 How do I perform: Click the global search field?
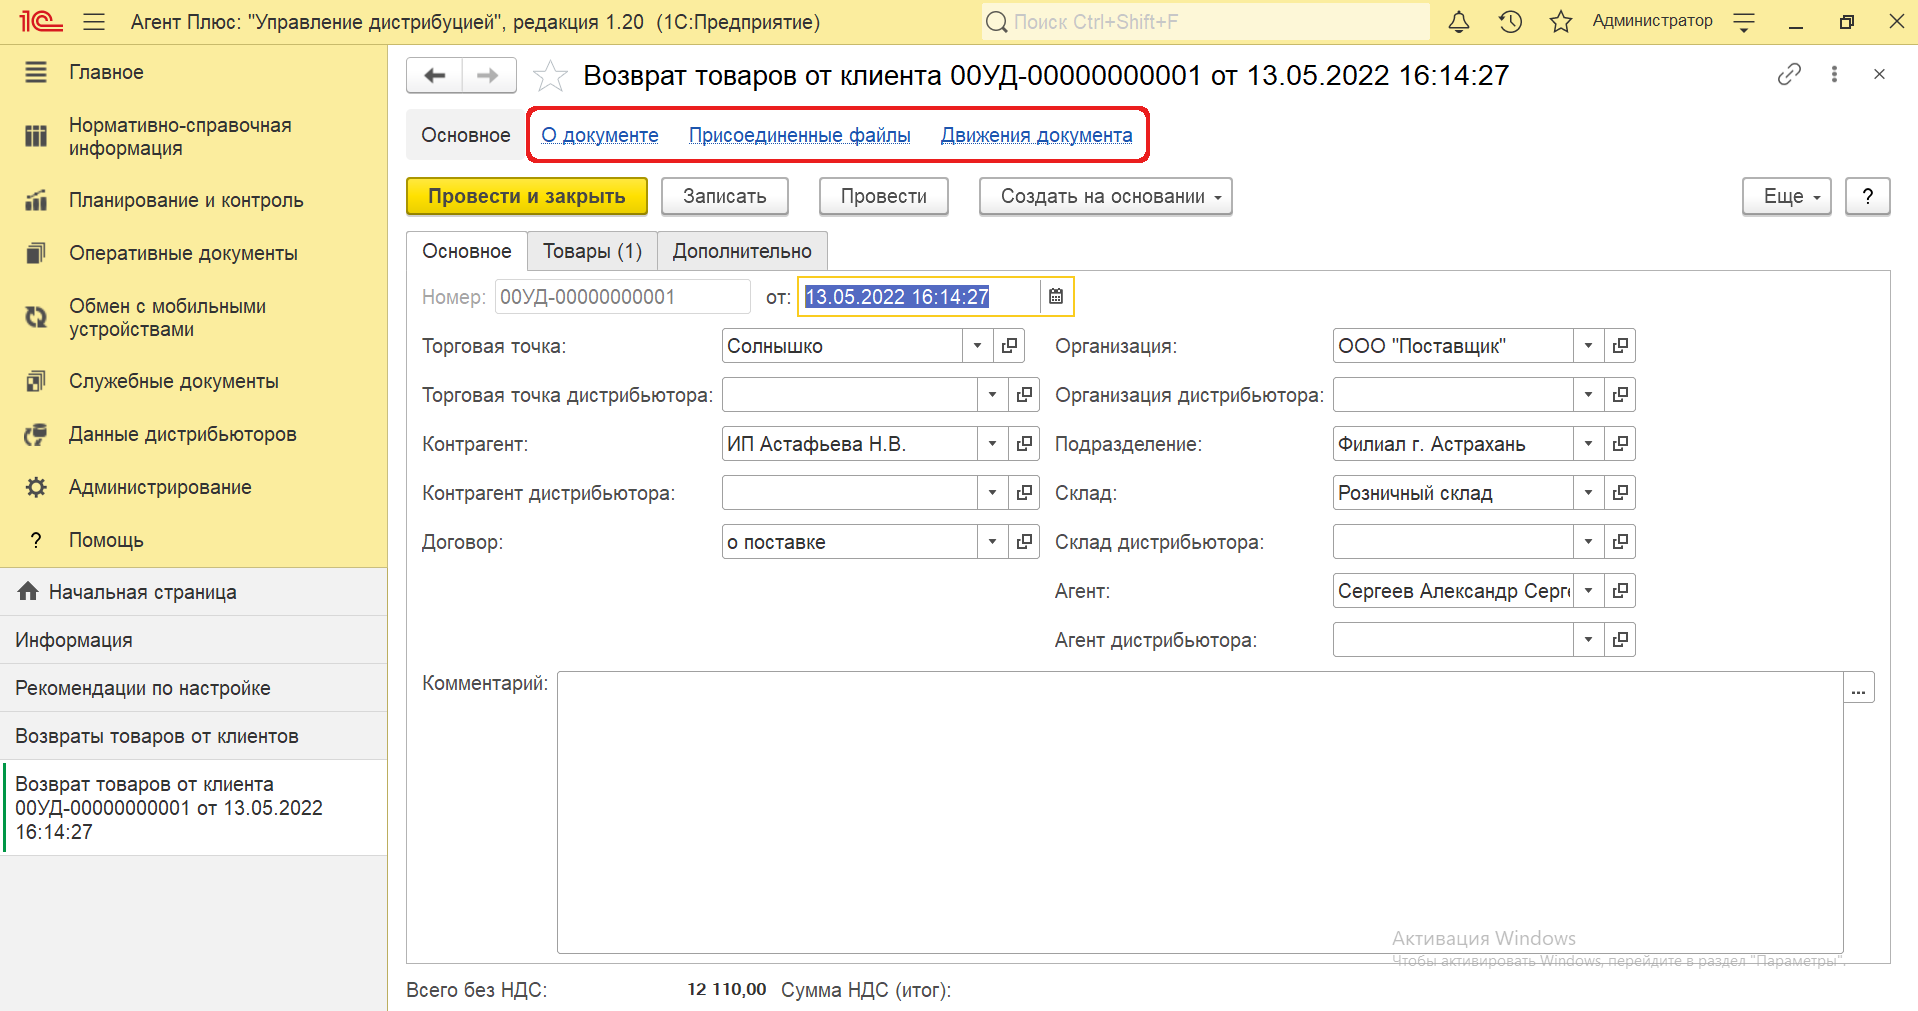click(x=1206, y=21)
